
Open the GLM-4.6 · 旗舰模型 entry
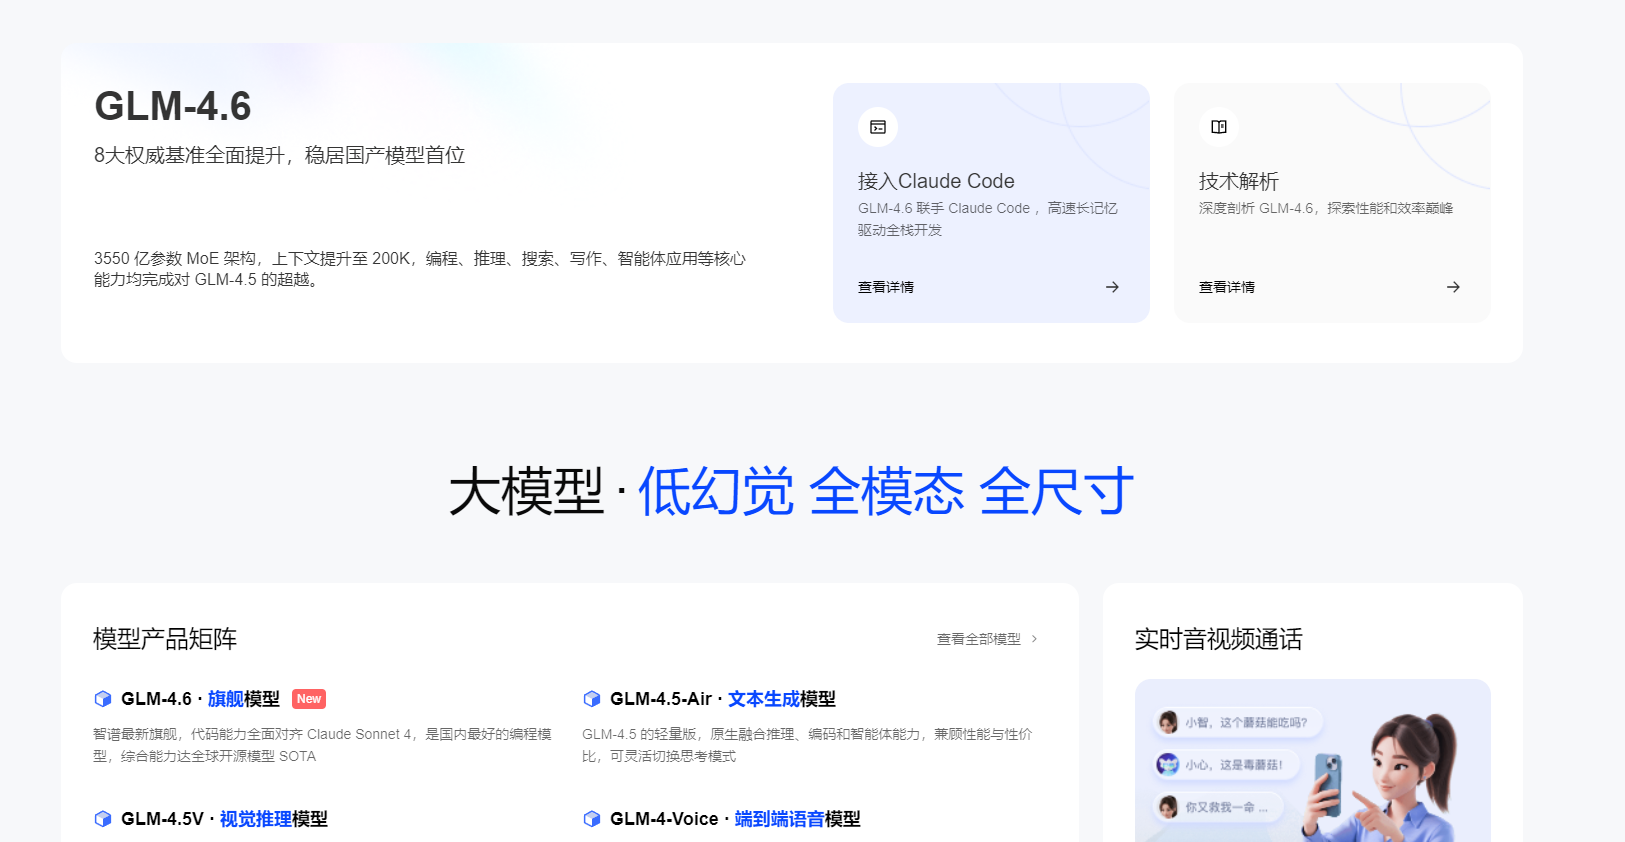pyautogui.click(x=200, y=699)
